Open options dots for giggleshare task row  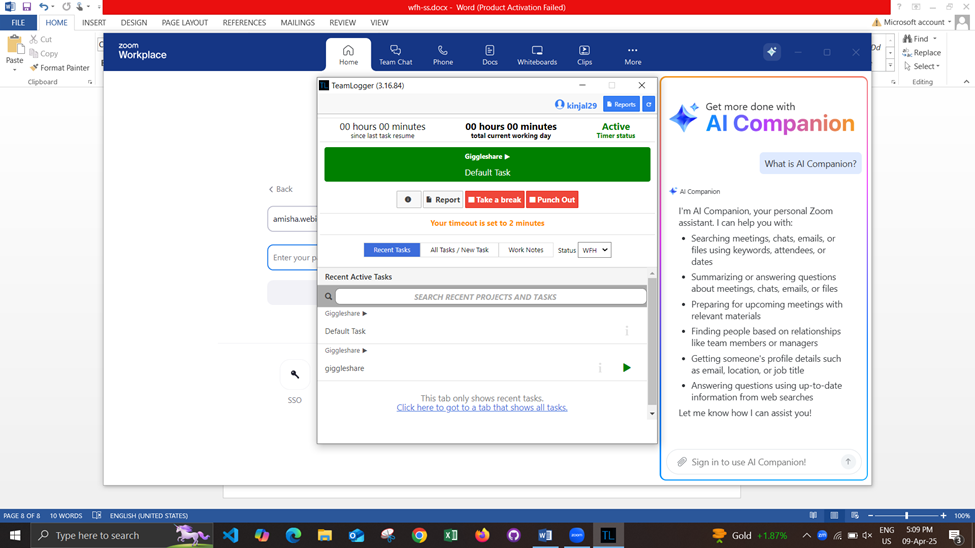tap(600, 368)
